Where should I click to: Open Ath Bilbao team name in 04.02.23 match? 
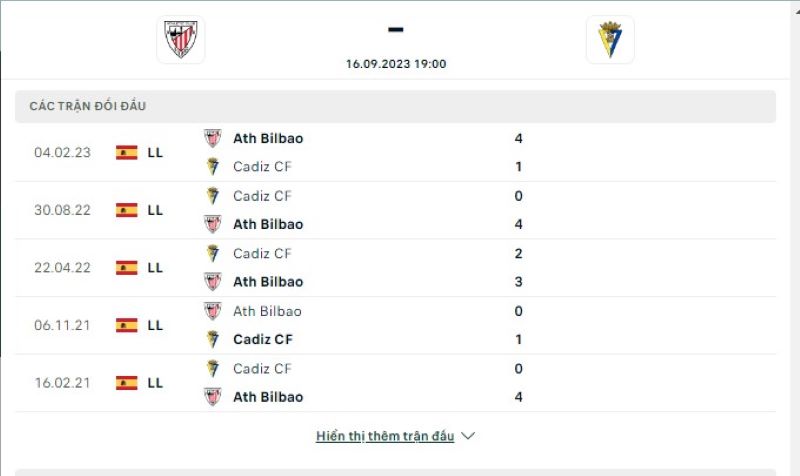tap(268, 138)
